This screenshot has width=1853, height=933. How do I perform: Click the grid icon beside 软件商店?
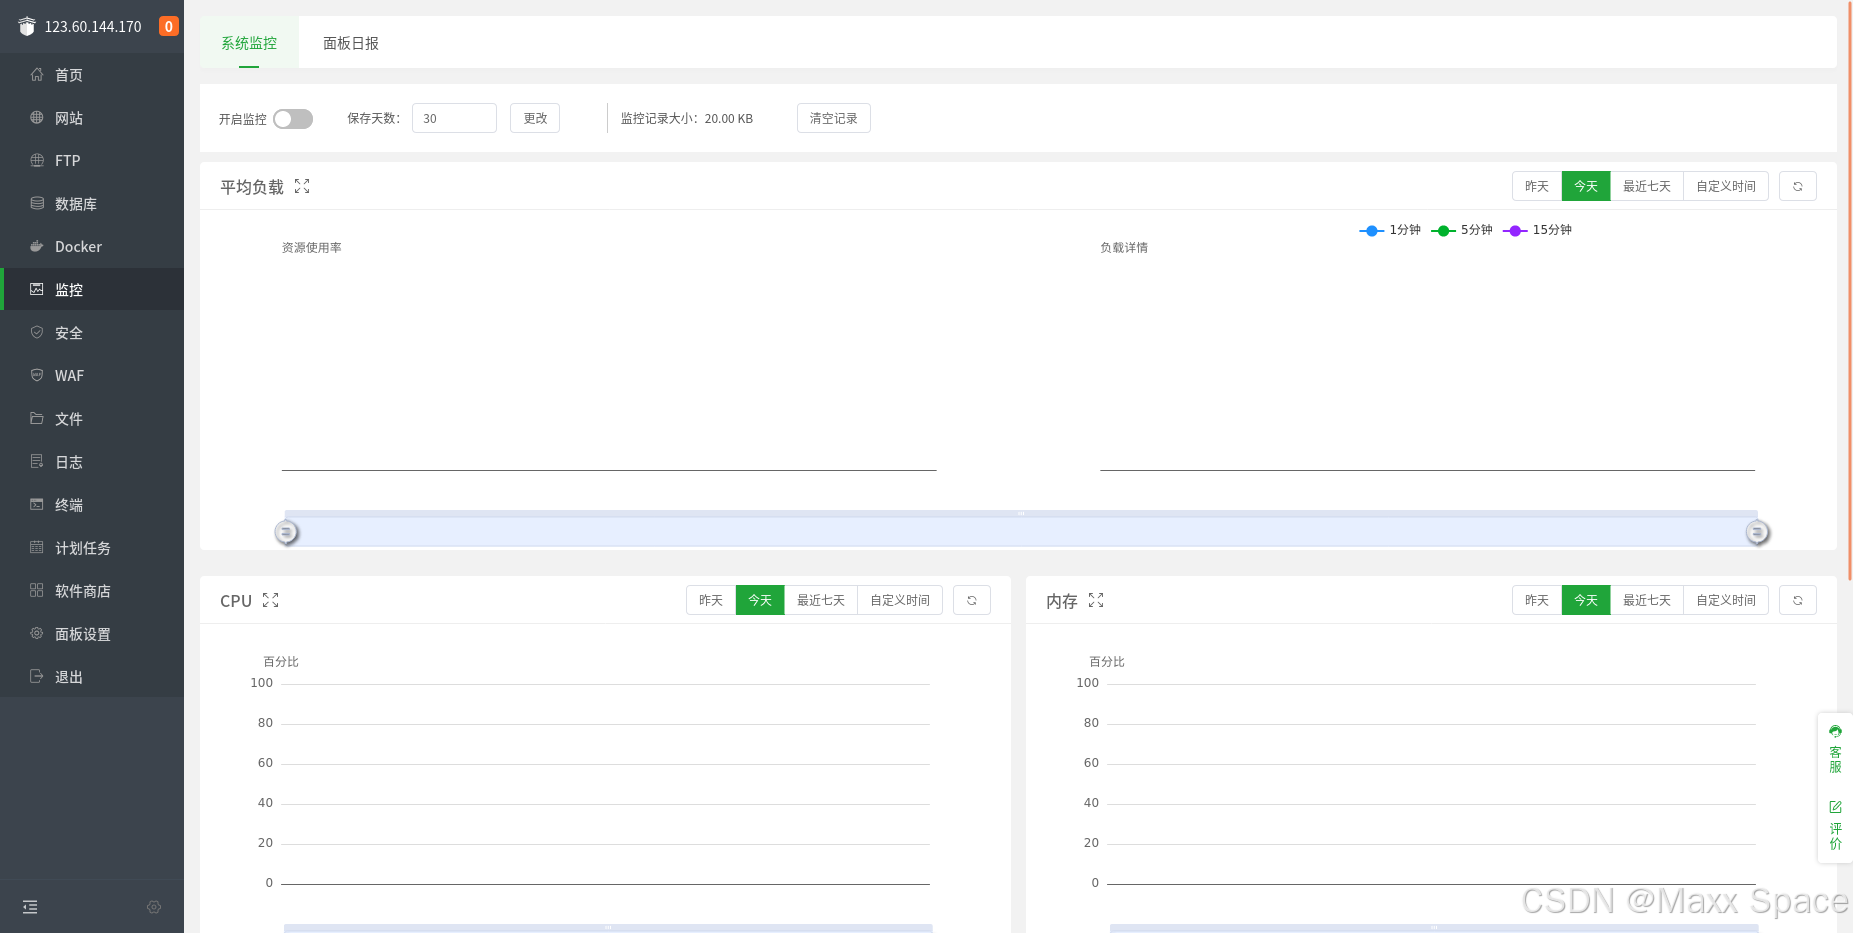[x=37, y=590]
